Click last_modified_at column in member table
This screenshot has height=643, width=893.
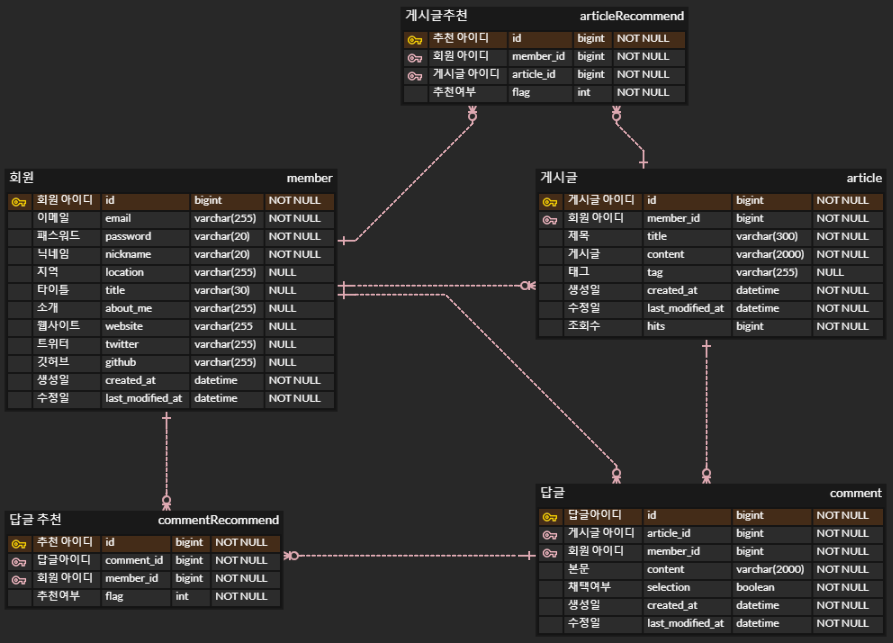point(144,398)
